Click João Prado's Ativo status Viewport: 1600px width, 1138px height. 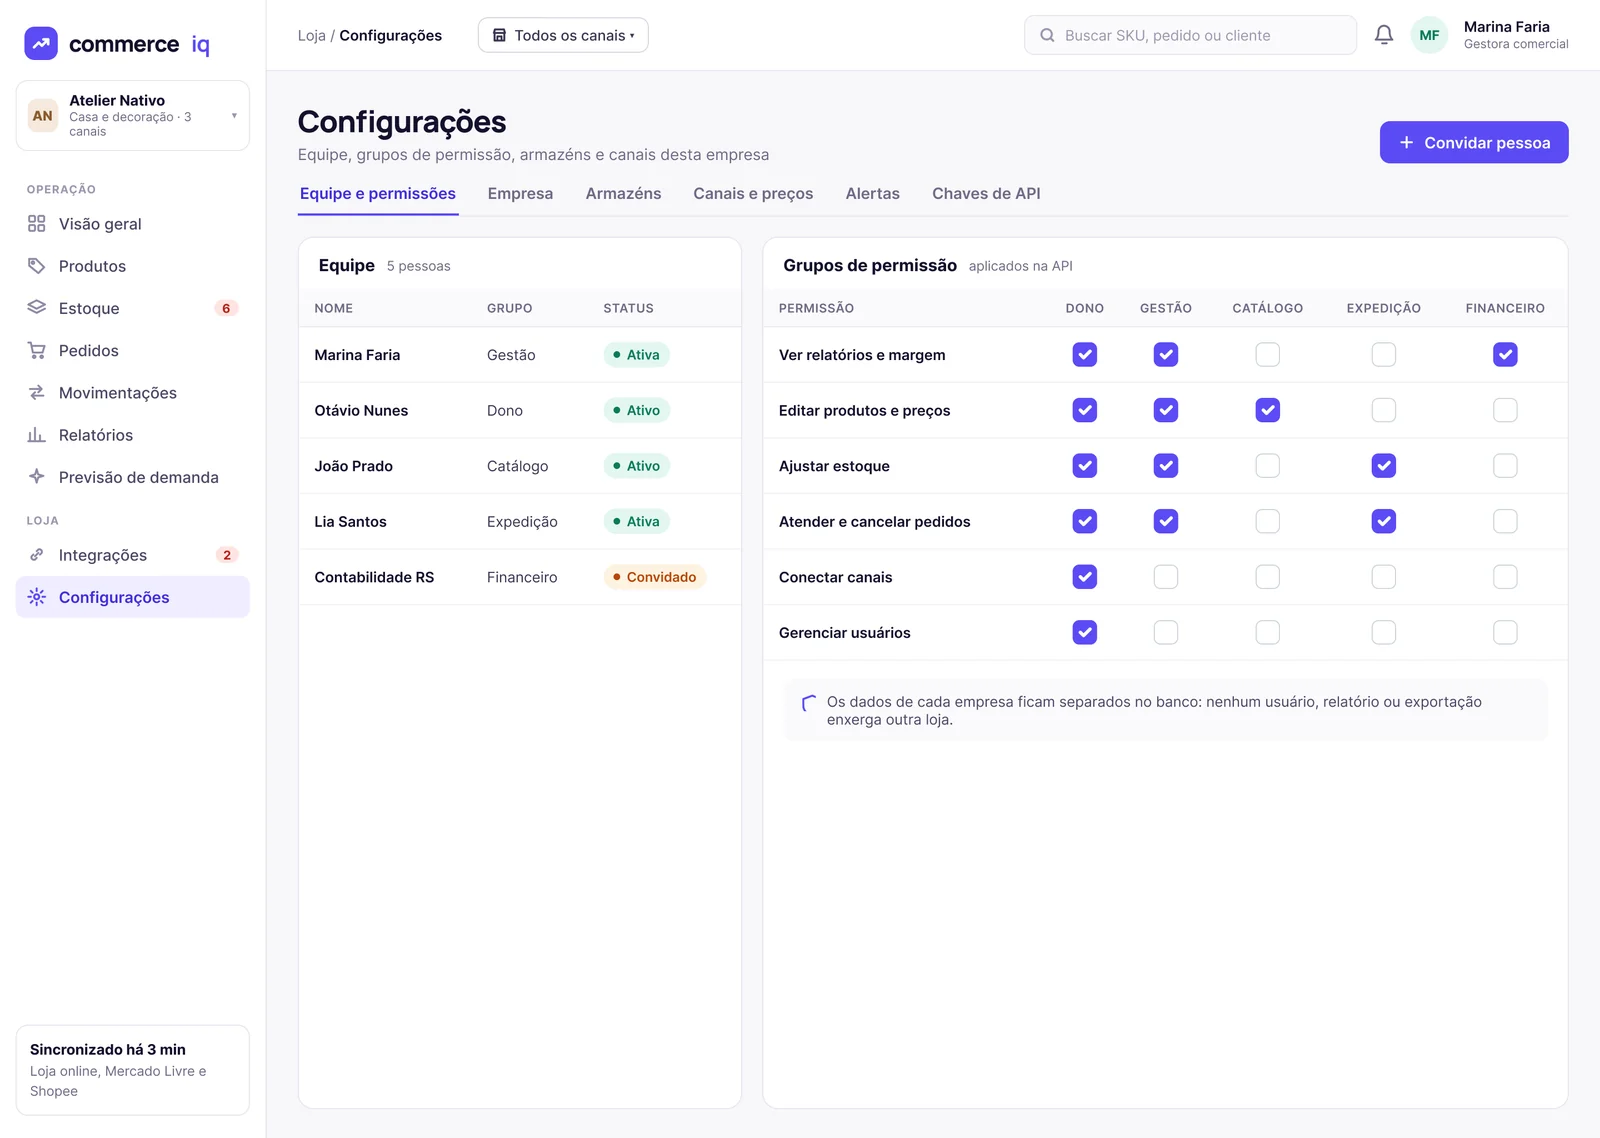[636, 466]
